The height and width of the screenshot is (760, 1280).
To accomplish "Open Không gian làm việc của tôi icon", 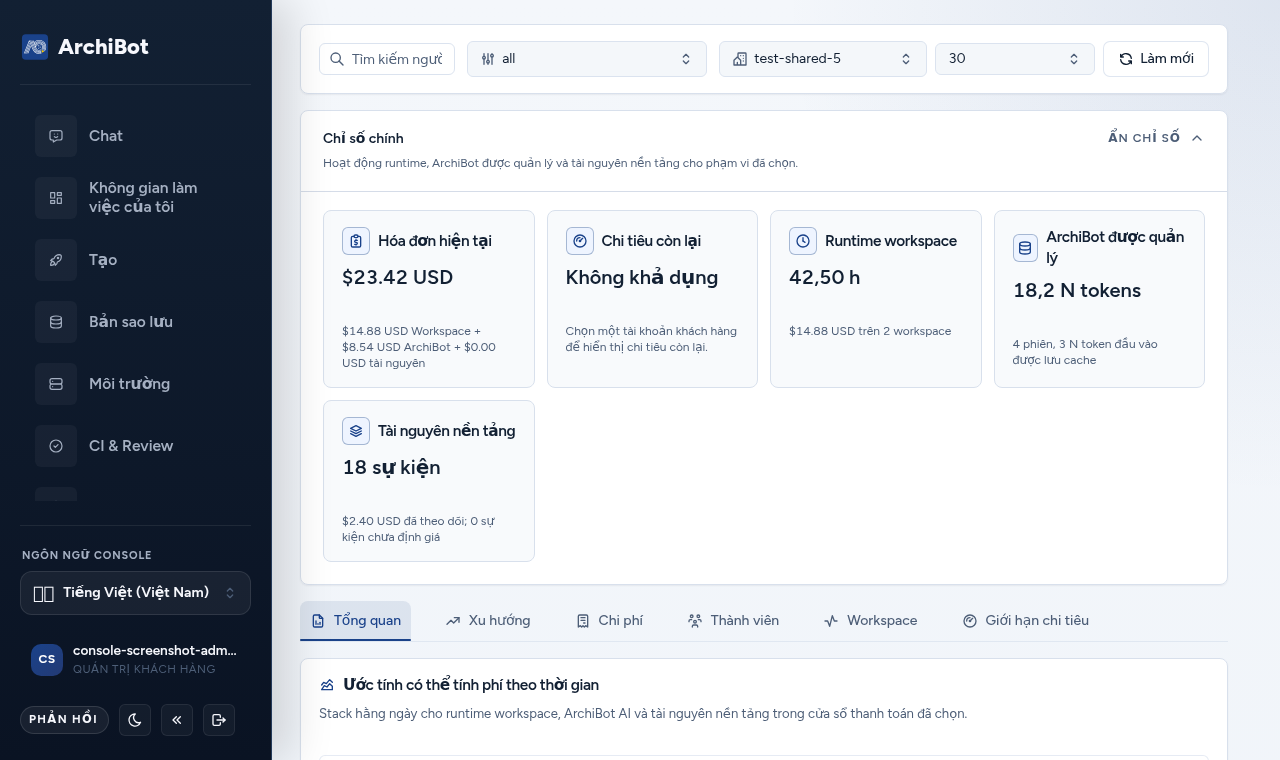I will click(56, 198).
